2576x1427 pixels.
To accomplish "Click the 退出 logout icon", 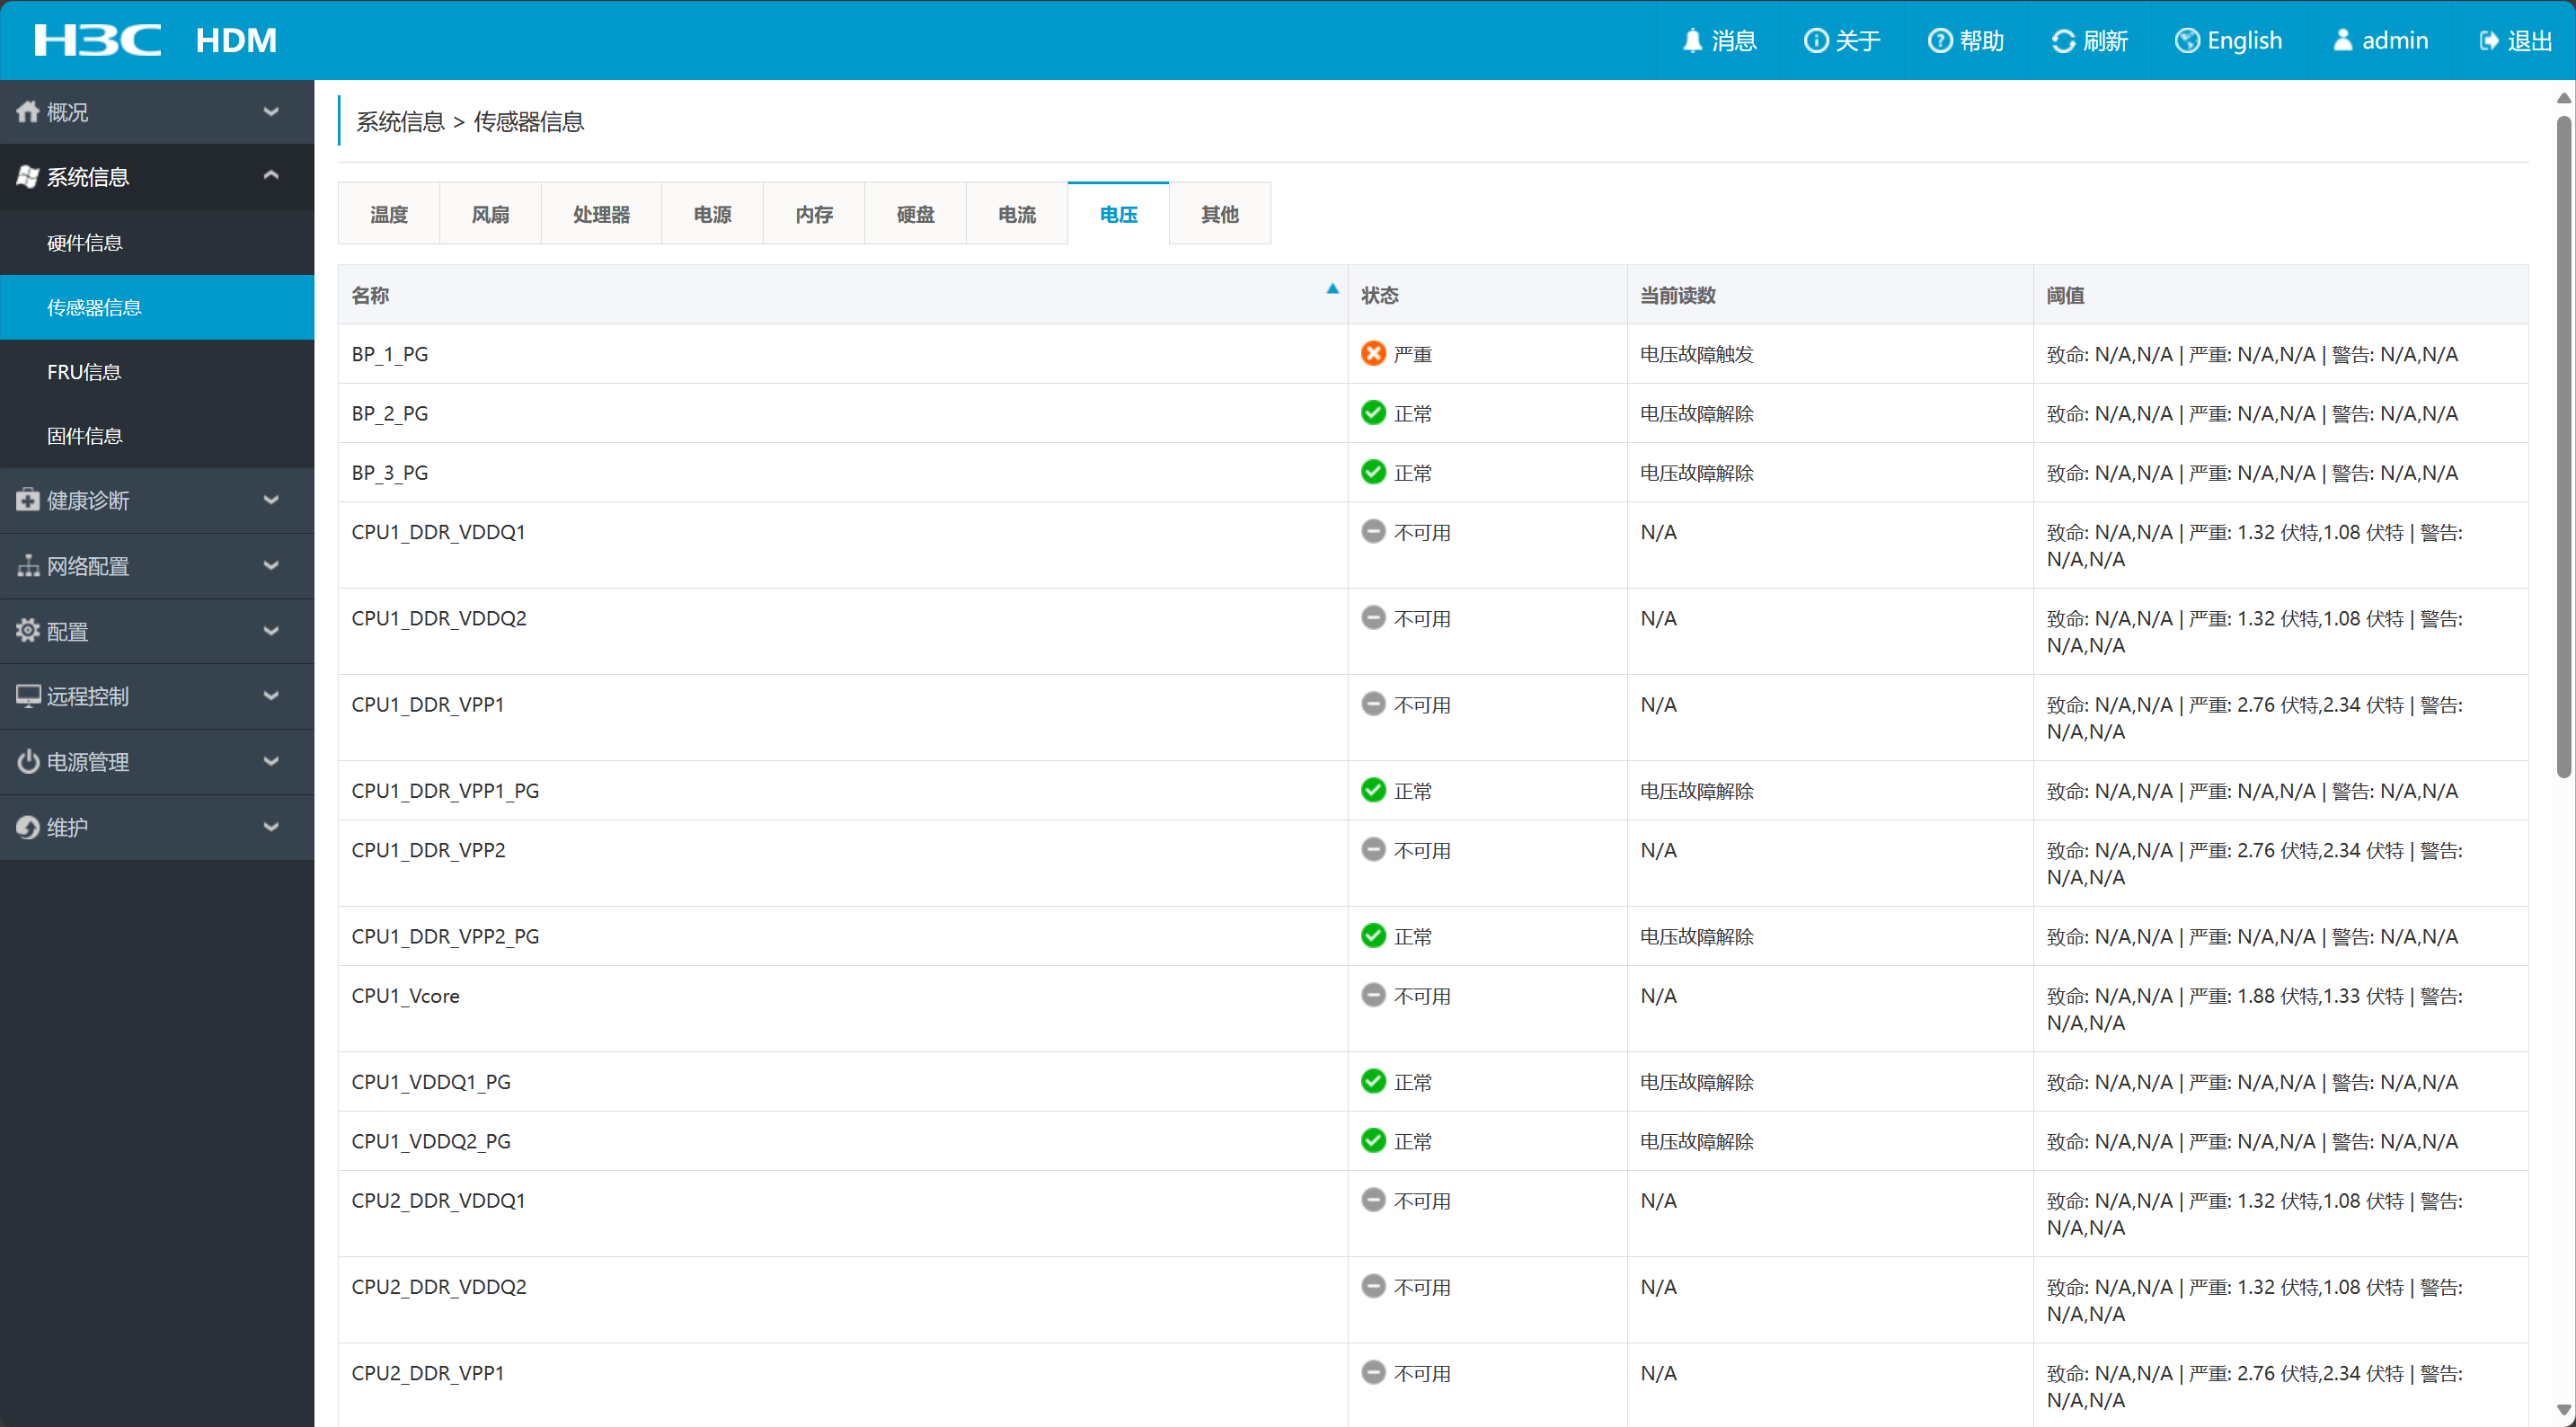I will pos(2488,41).
